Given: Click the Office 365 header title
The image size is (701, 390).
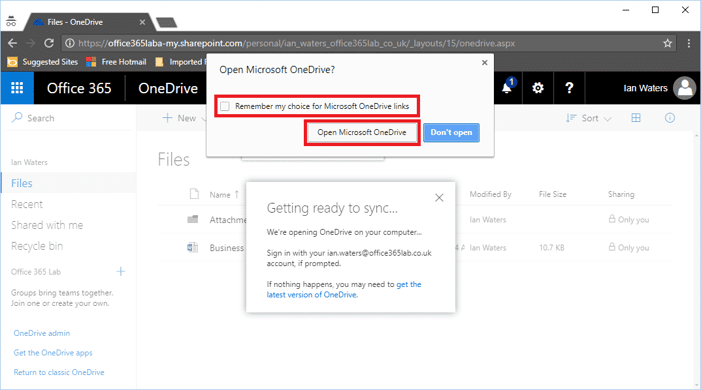Looking at the screenshot, I should 79,88.
